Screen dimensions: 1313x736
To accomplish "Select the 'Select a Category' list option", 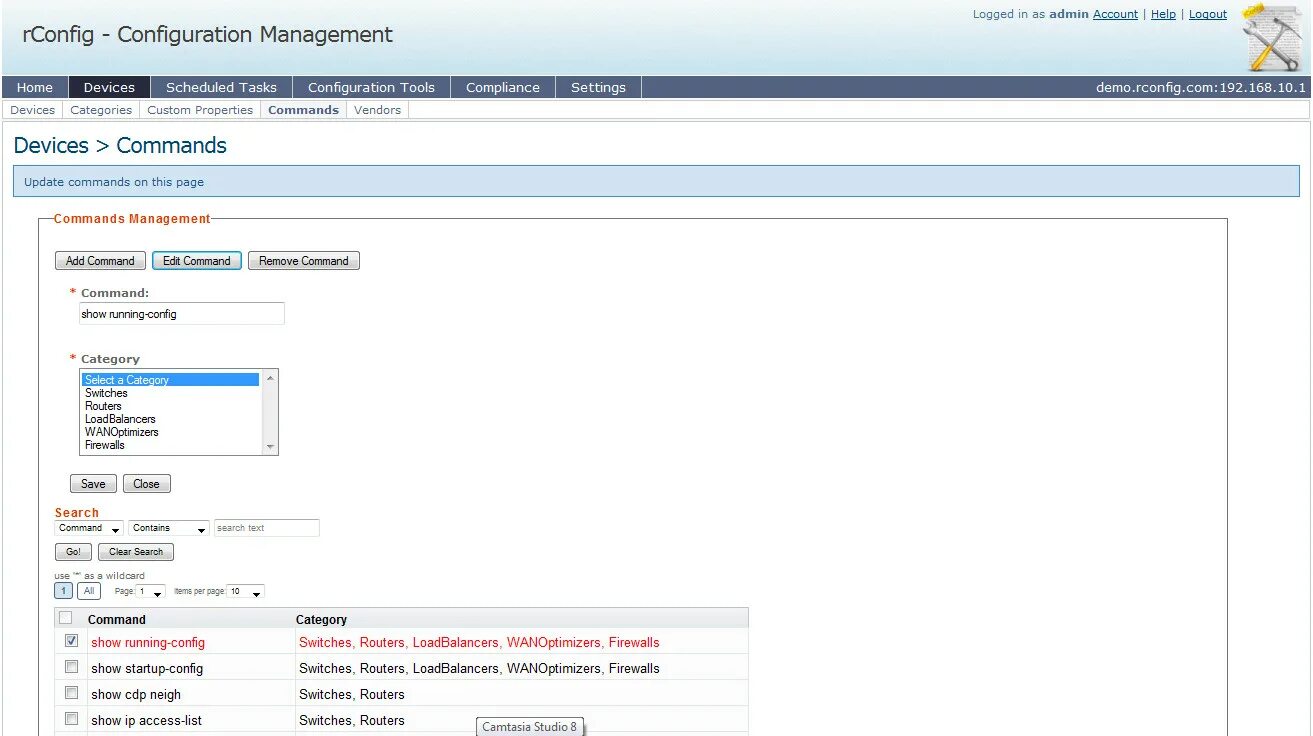I will (x=170, y=380).
